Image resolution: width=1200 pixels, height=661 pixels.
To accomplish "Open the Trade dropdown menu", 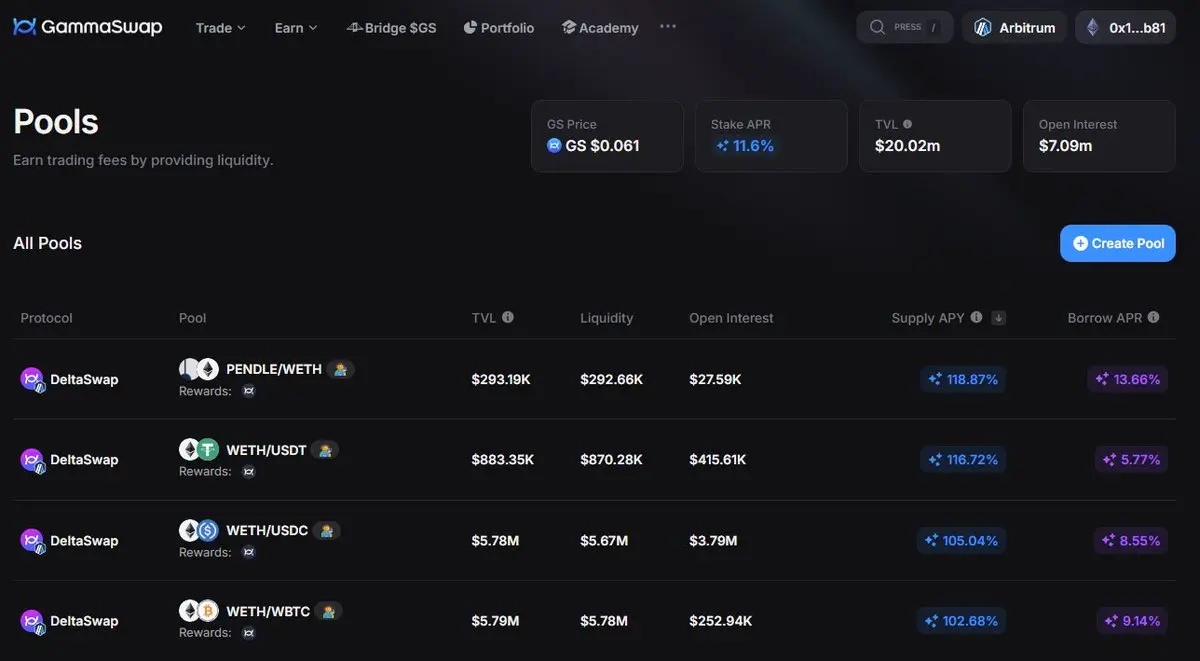I will [220, 28].
